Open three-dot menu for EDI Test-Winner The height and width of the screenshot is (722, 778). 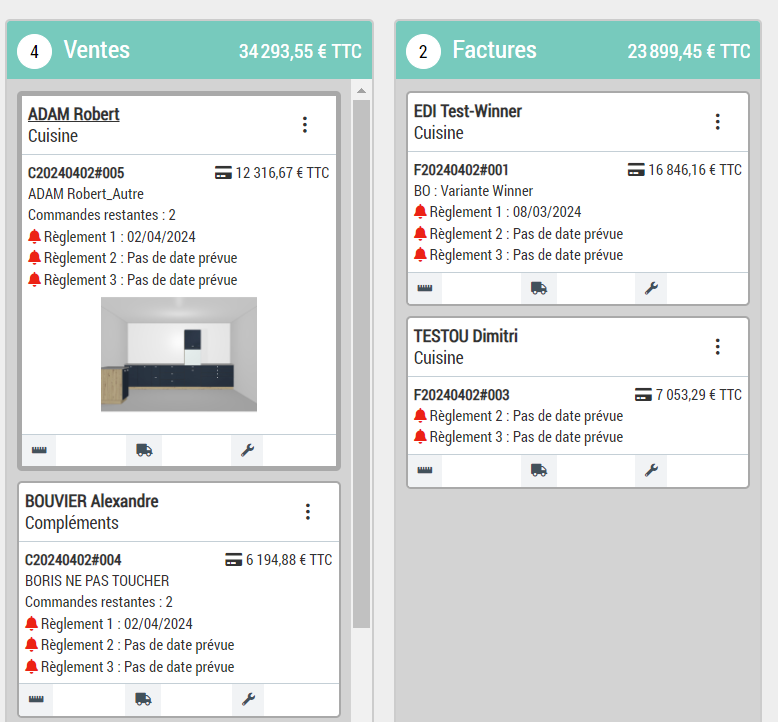(717, 122)
